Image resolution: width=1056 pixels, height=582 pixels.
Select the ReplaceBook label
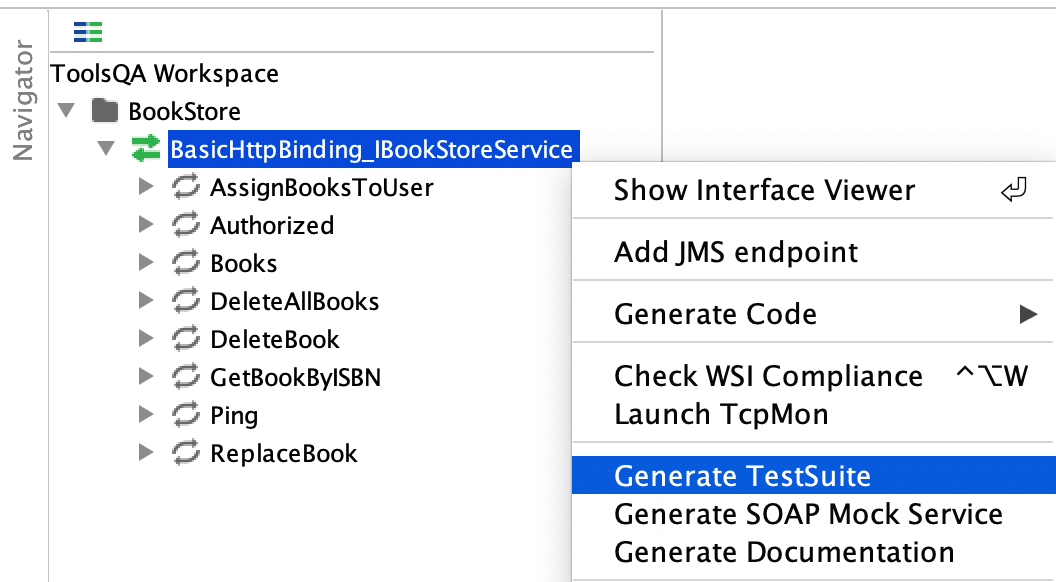coord(284,453)
